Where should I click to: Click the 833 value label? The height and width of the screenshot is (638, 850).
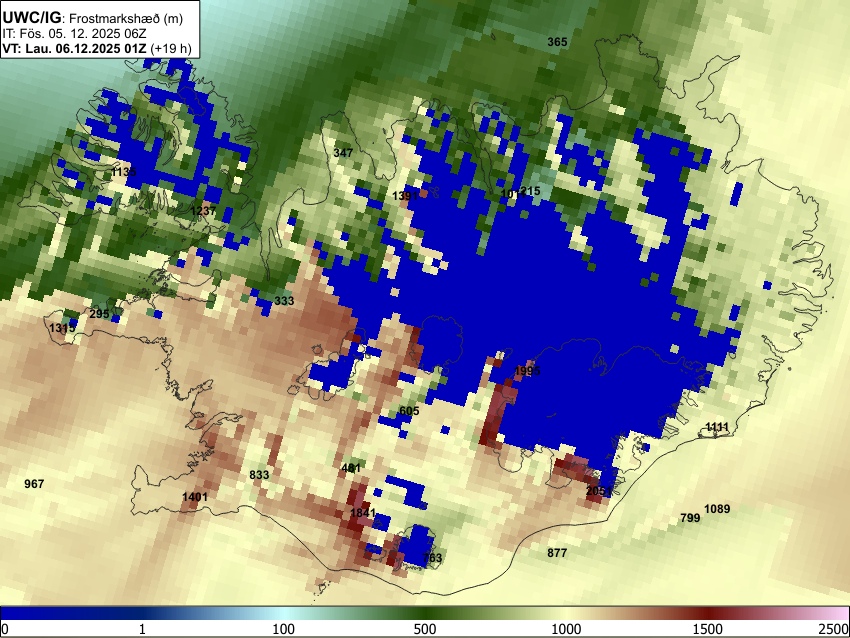pyautogui.click(x=259, y=475)
